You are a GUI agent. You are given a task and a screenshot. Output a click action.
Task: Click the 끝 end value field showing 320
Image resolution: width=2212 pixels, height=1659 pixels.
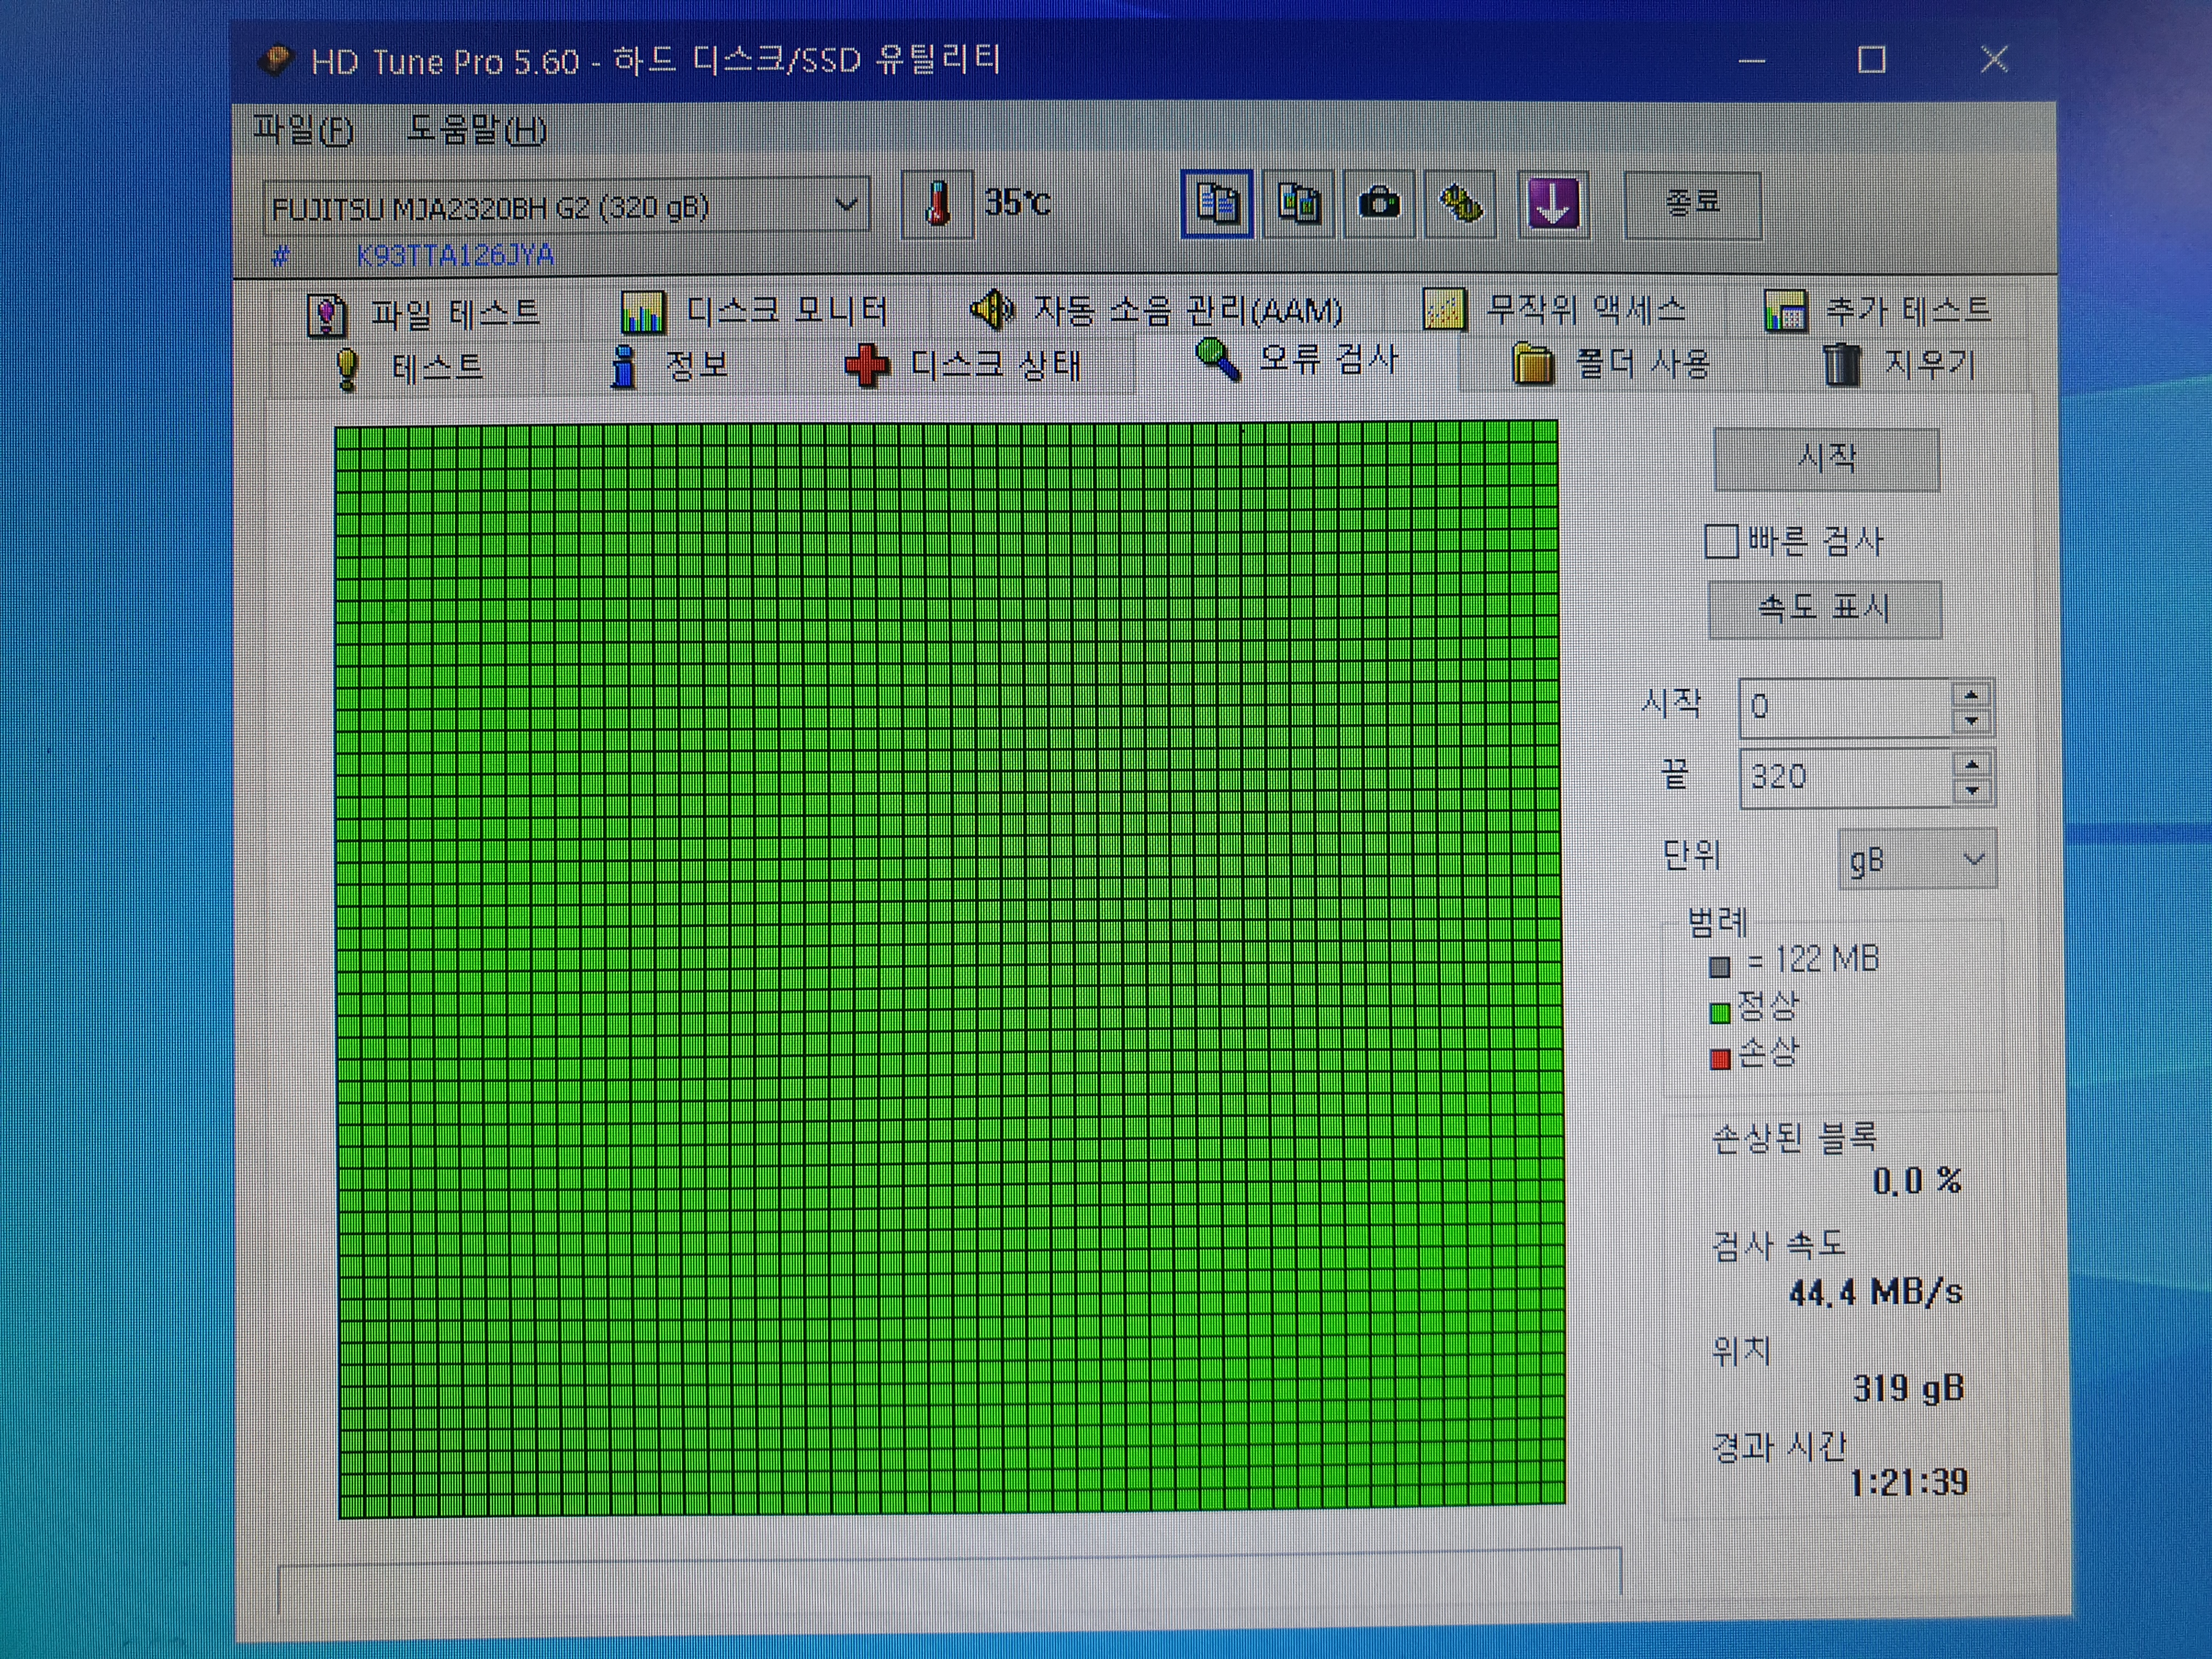coord(1845,777)
